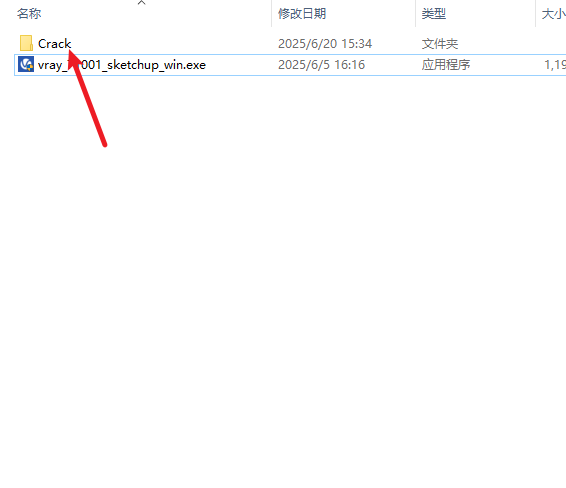Image resolution: width=566 pixels, height=488 pixels.
Task: Click the divider between 修改日期 and 类型 headers
Action: coord(415,14)
